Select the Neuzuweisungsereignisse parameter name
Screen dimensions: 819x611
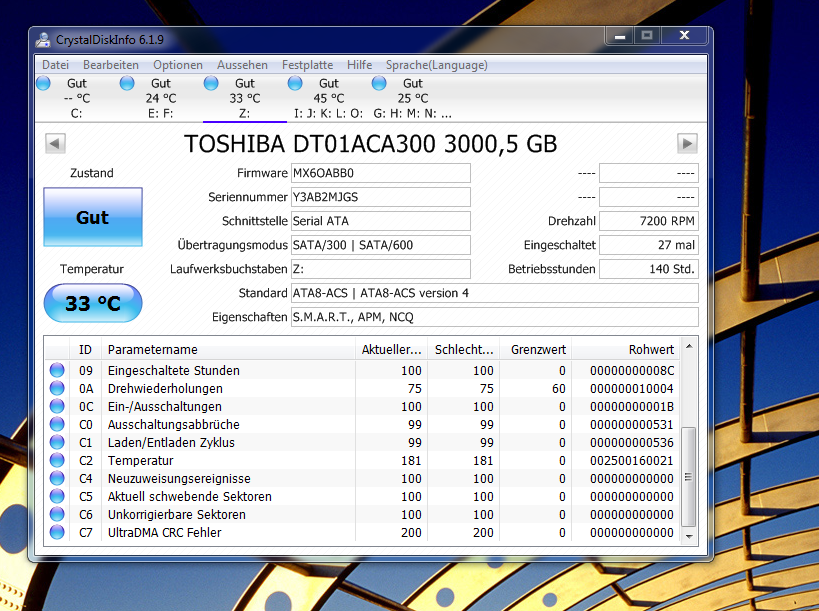[179, 478]
